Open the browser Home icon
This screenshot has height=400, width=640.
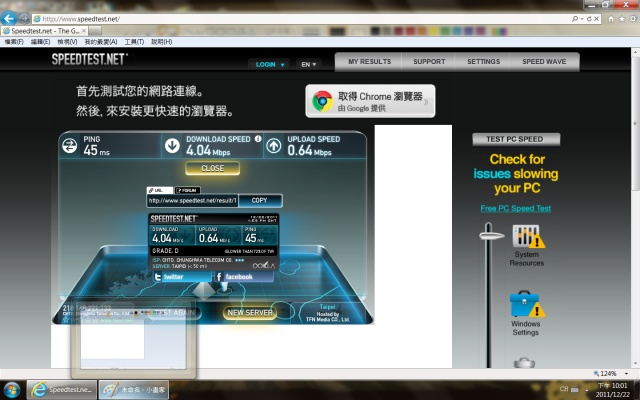[x=611, y=19]
